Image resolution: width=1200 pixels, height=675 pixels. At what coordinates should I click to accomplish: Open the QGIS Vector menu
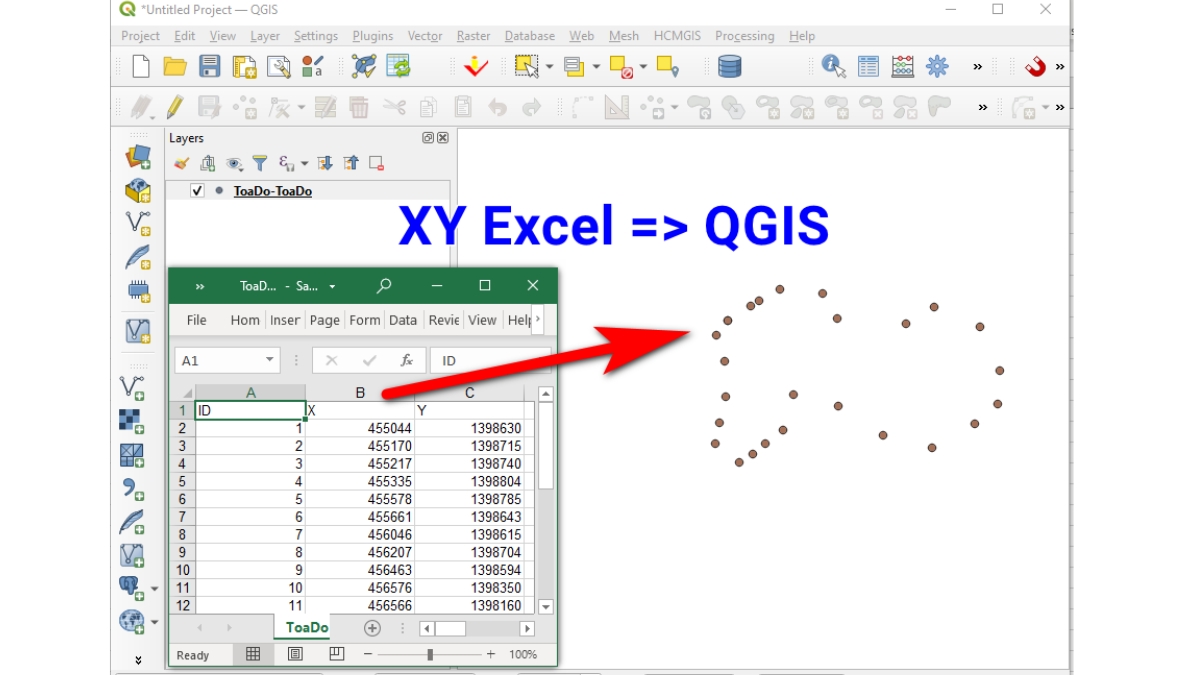(x=424, y=35)
